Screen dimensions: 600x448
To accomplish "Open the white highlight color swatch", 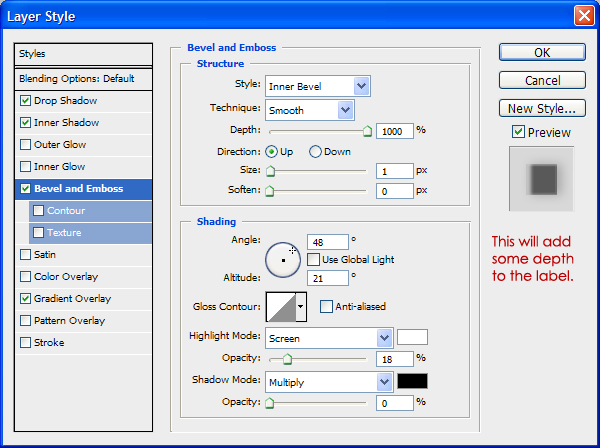I will pyautogui.click(x=412, y=337).
